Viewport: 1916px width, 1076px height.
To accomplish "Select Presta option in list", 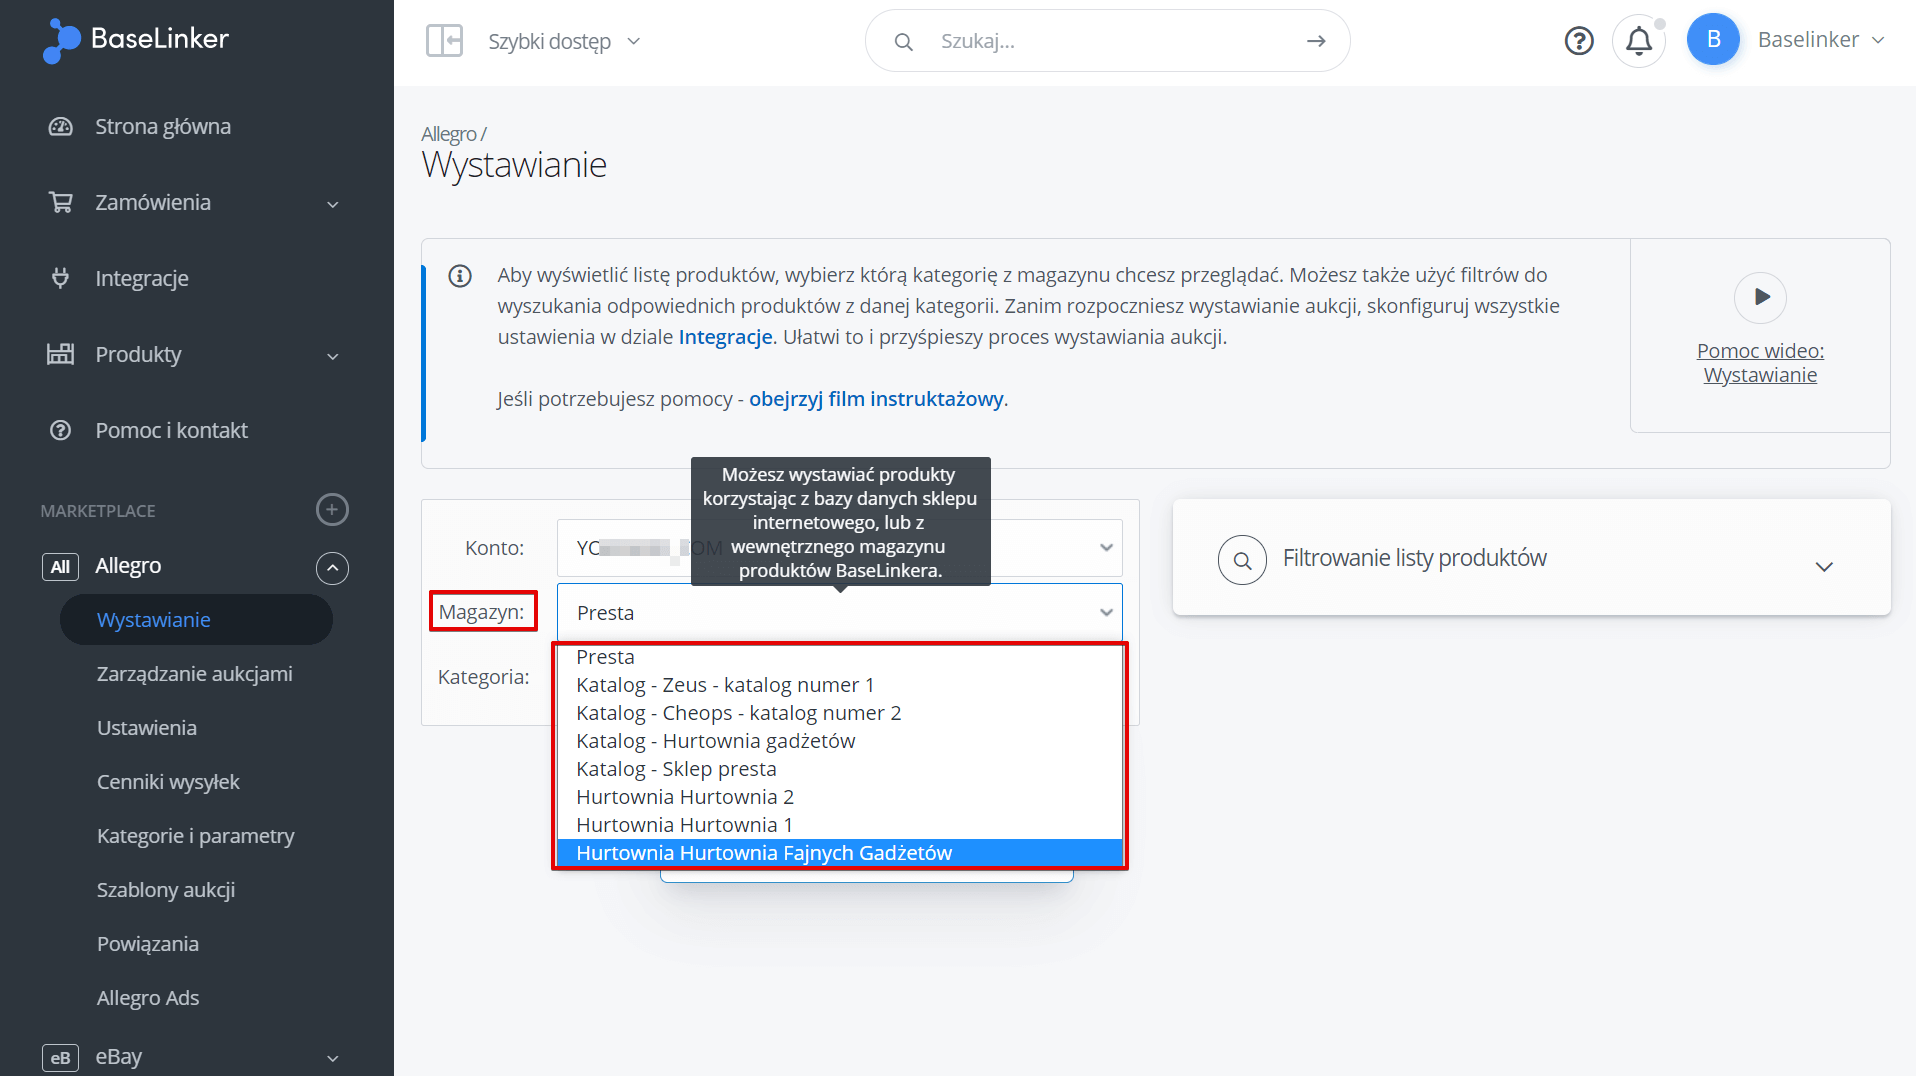I will click(x=839, y=657).
